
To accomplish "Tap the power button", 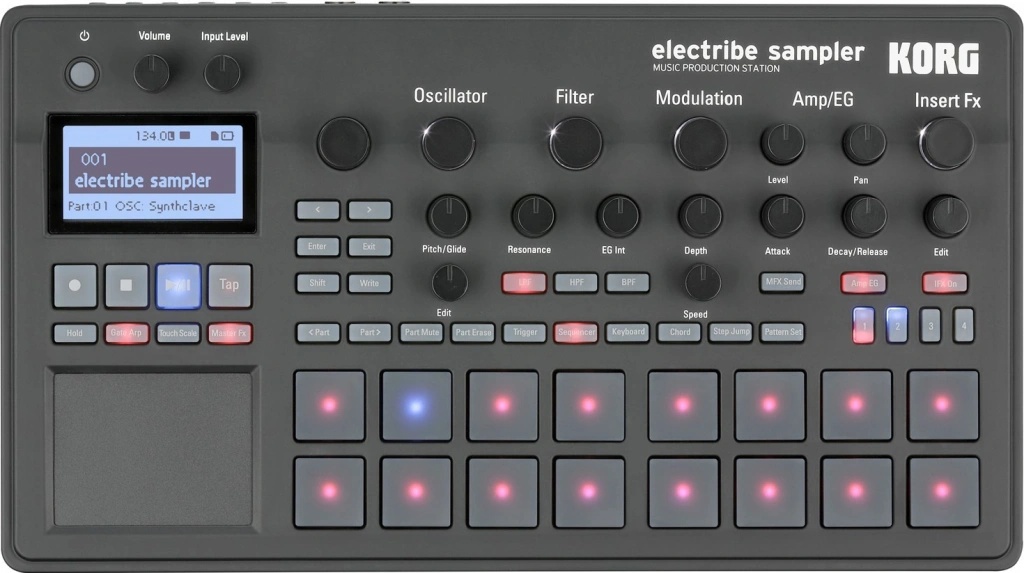I will click(x=82, y=74).
